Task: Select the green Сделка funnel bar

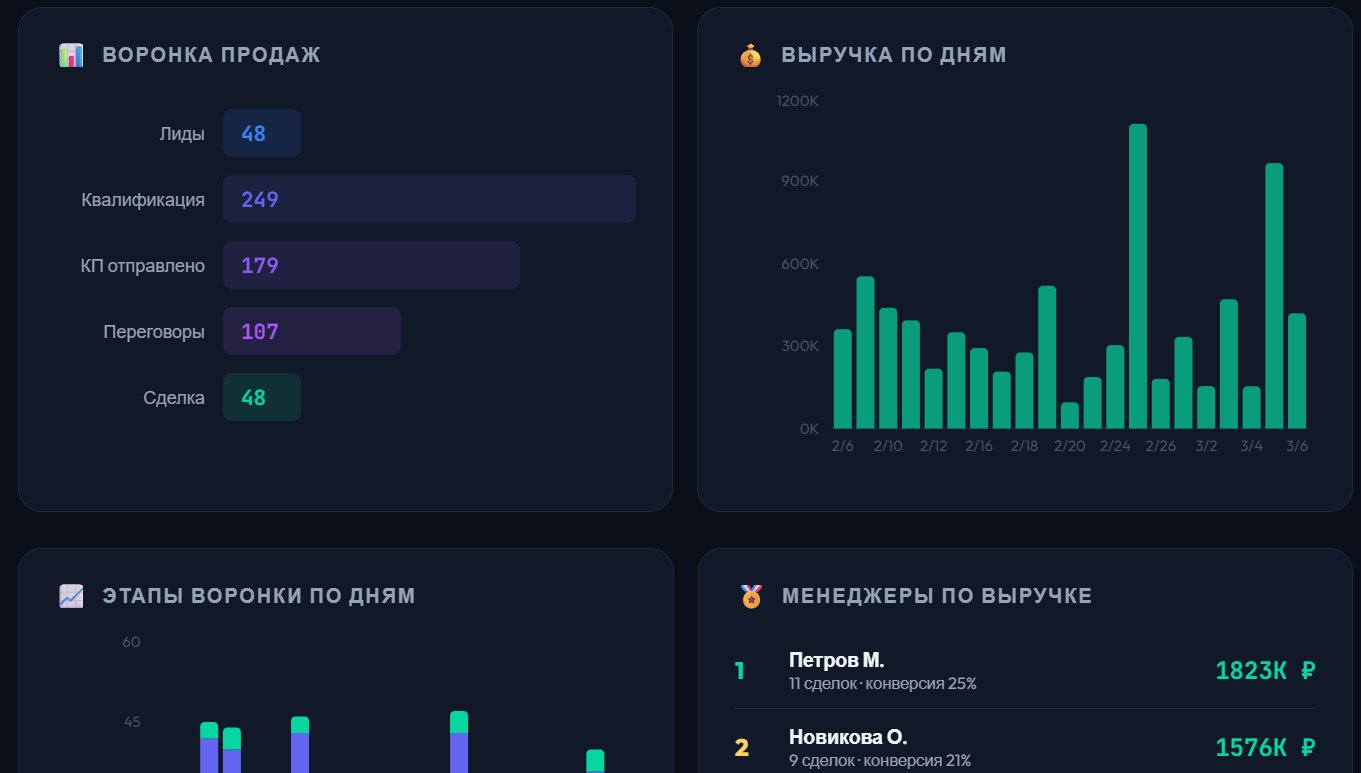Action: click(x=261, y=397)
